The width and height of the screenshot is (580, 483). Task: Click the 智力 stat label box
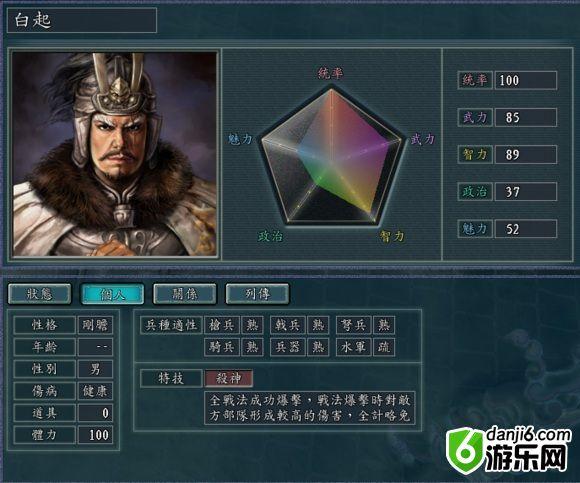pyautogui.click(x=475, y=155)
